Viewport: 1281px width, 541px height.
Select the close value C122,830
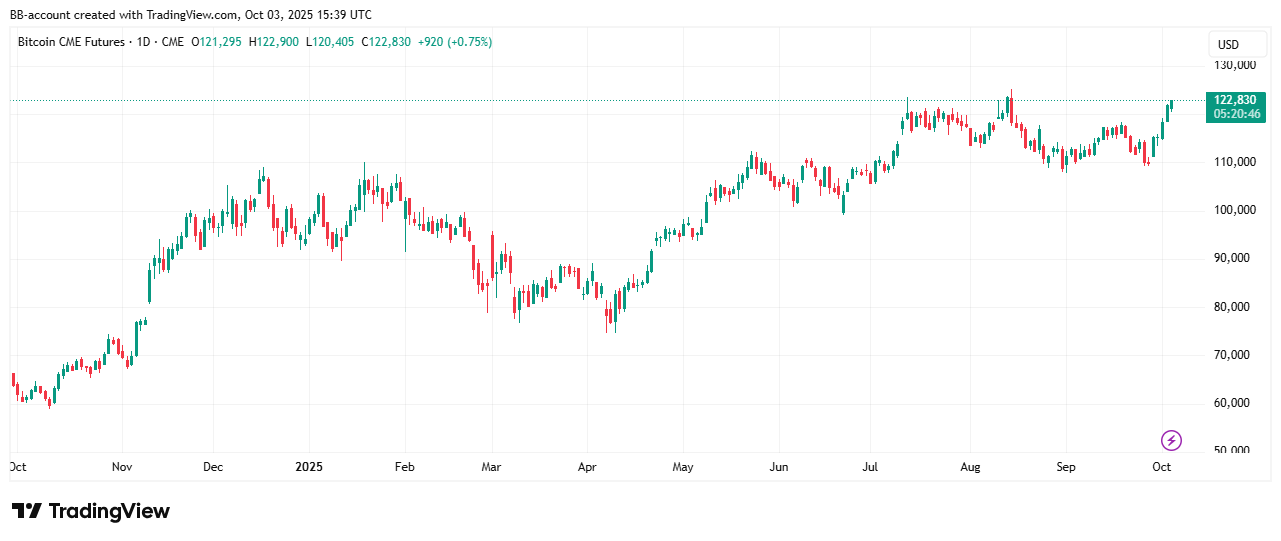391,42
